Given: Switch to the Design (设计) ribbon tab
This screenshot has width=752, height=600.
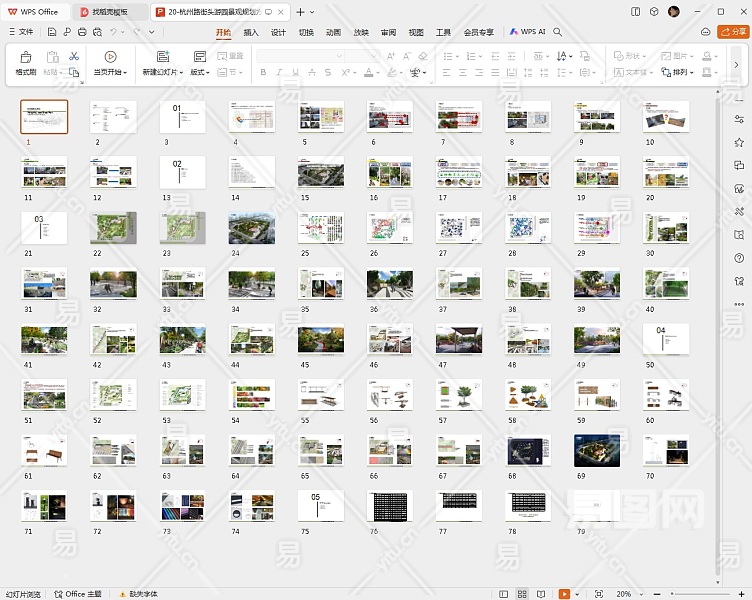Looking at the screenshot, I should tap(278, 32).
